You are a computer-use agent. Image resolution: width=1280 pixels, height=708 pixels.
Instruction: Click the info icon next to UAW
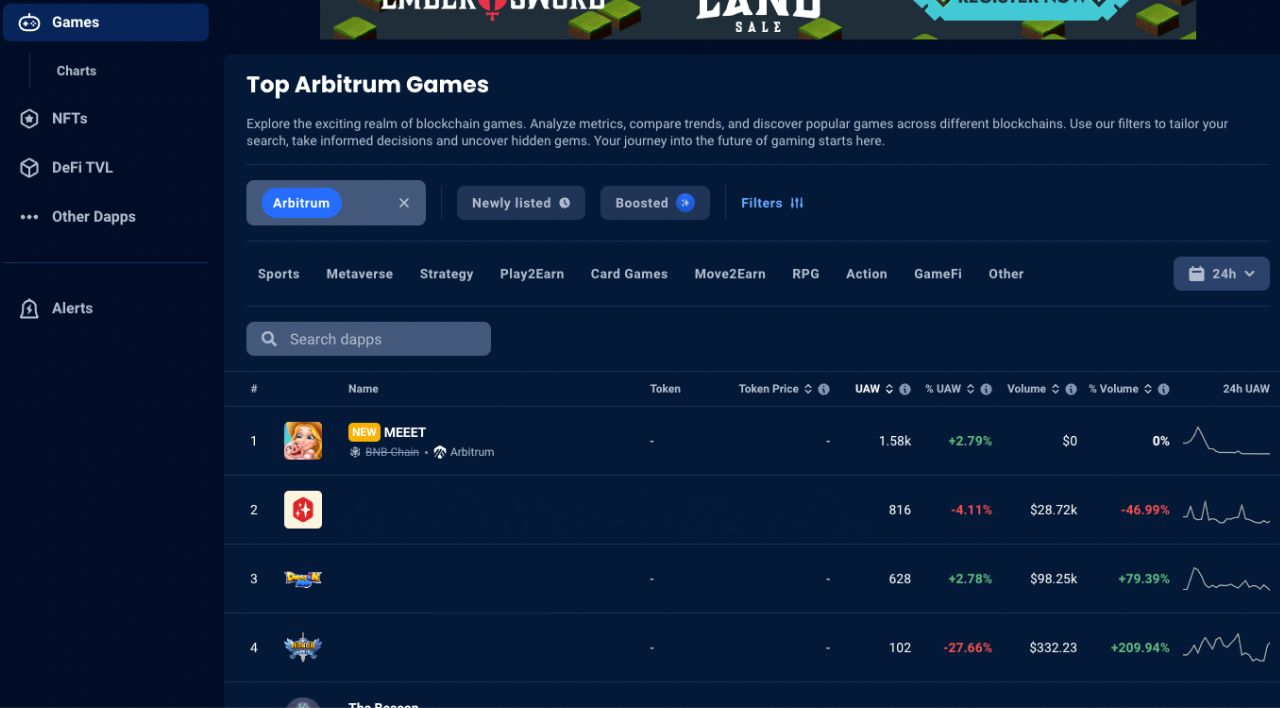point(905,389)
